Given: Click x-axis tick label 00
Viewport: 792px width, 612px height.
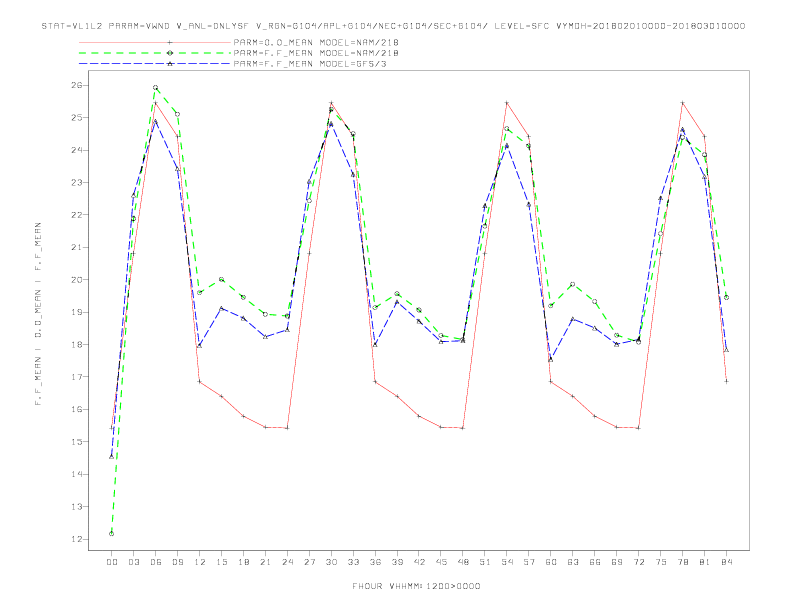Looking at the screenshot, I should (112, 562).
